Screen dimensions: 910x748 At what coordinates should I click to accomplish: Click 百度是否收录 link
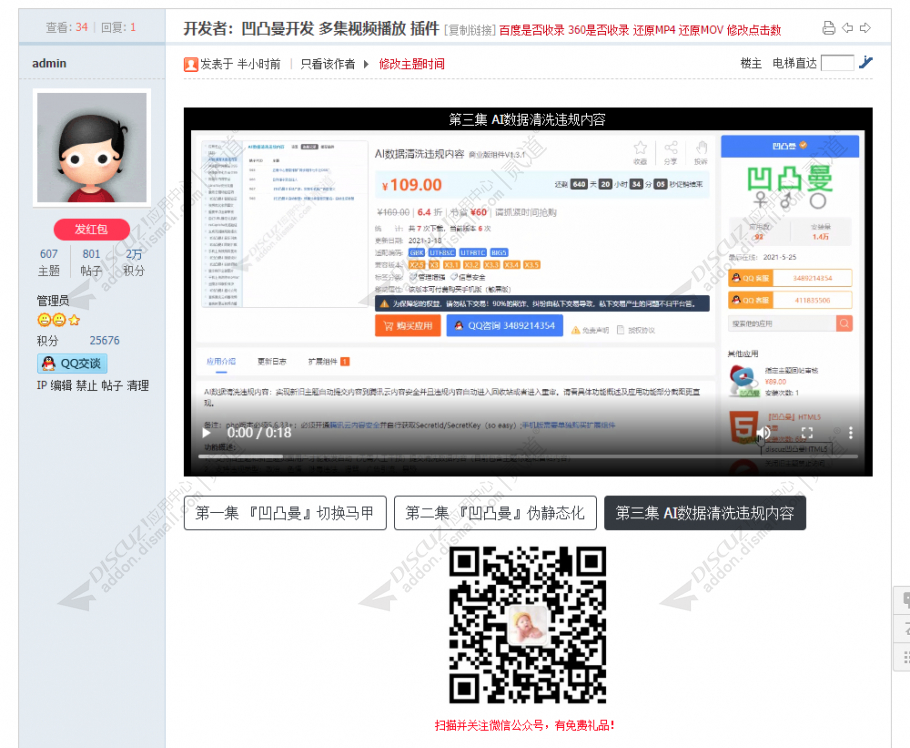(x=532, y=30)
